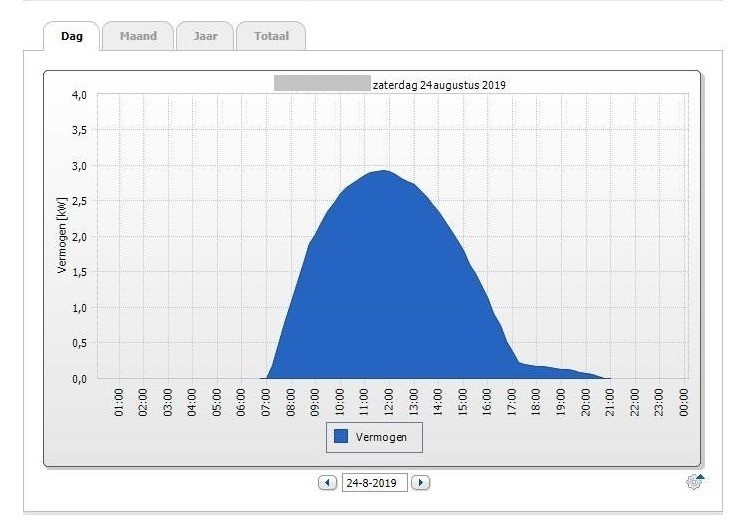
Task: Switch to the Maand tab
Action: [138, 36]
